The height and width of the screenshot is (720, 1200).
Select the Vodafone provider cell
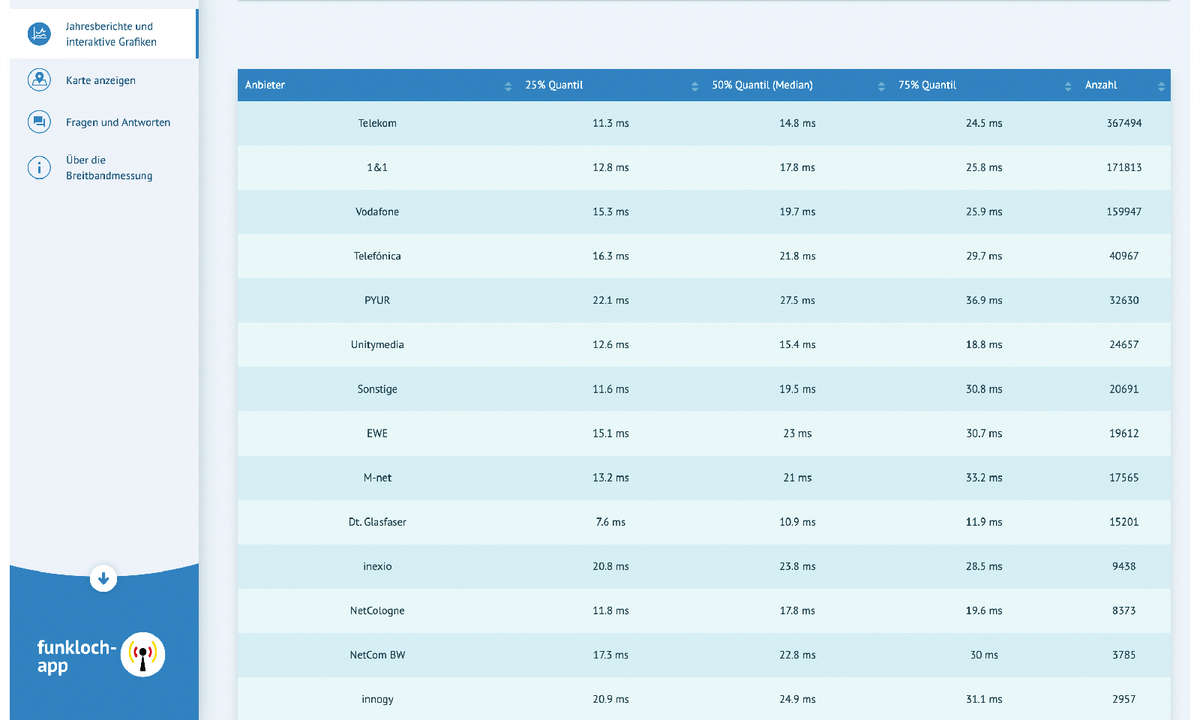(377, 212)
